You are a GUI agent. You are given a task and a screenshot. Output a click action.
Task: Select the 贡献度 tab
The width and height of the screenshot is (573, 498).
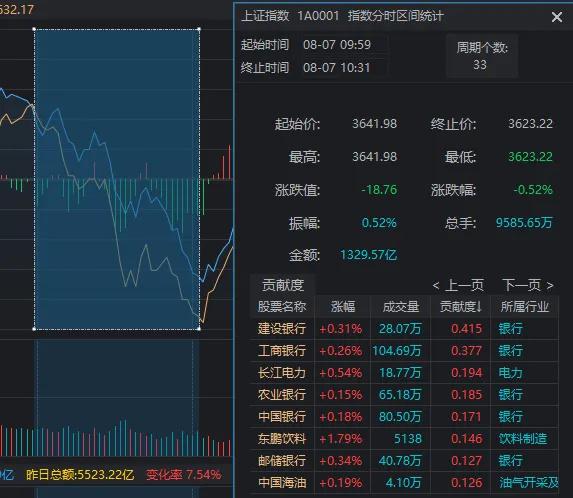point(282,285)
